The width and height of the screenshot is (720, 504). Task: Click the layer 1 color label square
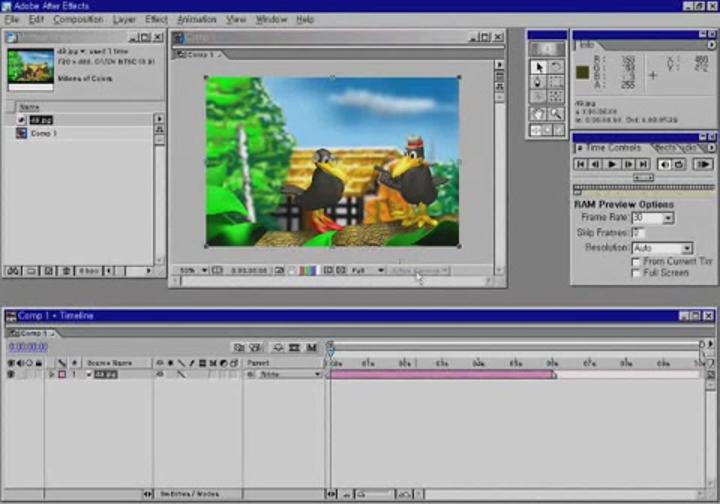coord(62,375)
